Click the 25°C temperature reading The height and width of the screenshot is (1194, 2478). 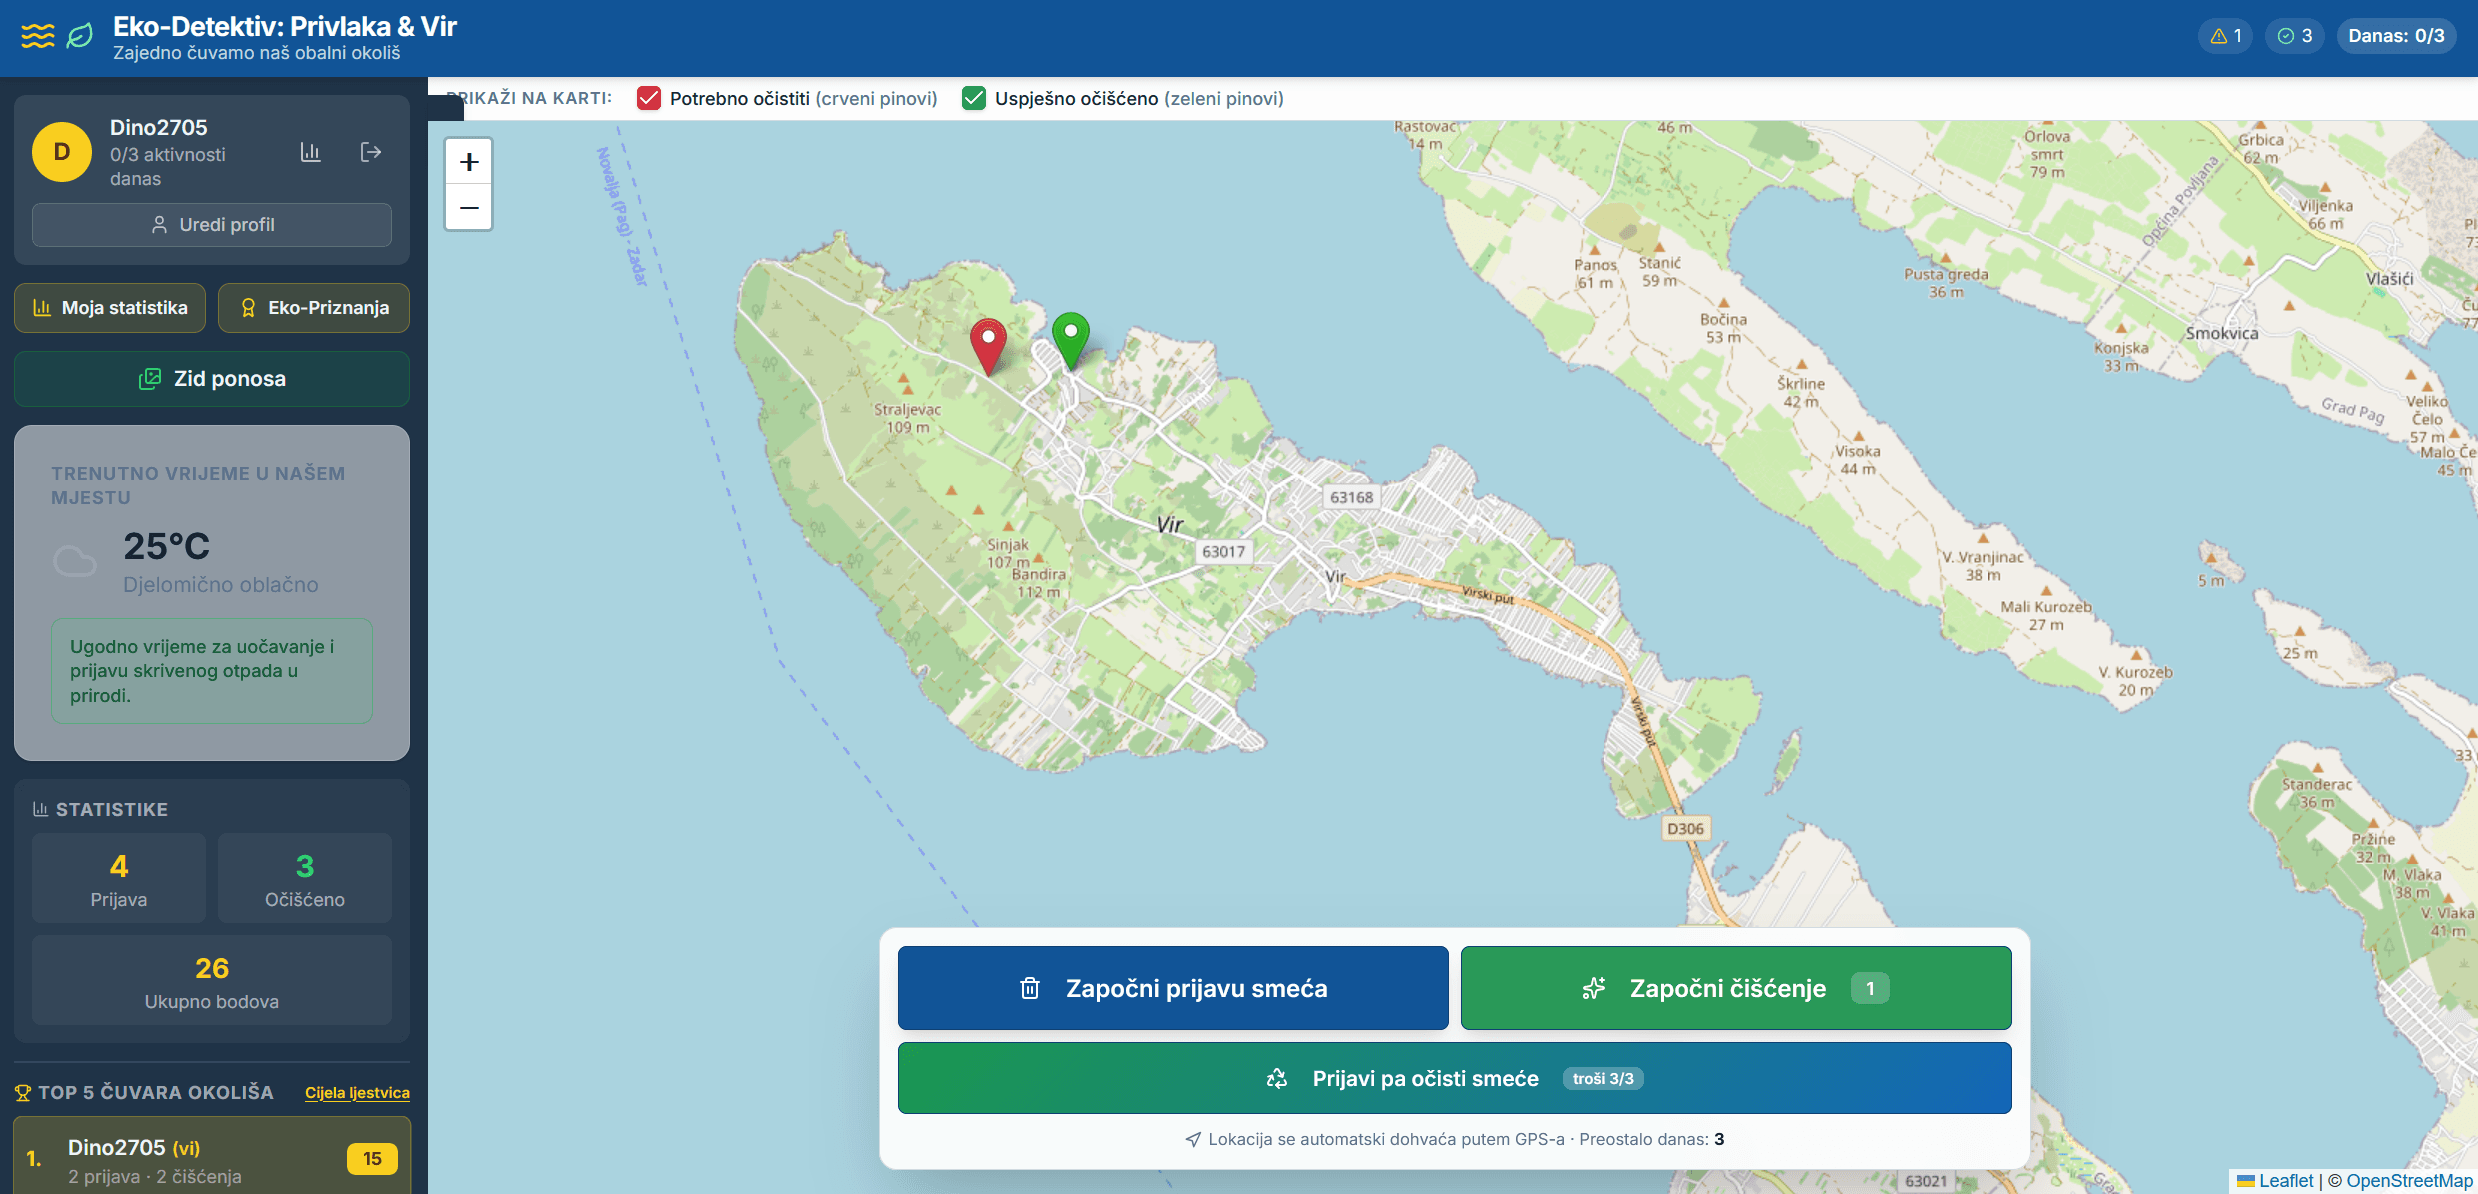(x=167, y=546)
